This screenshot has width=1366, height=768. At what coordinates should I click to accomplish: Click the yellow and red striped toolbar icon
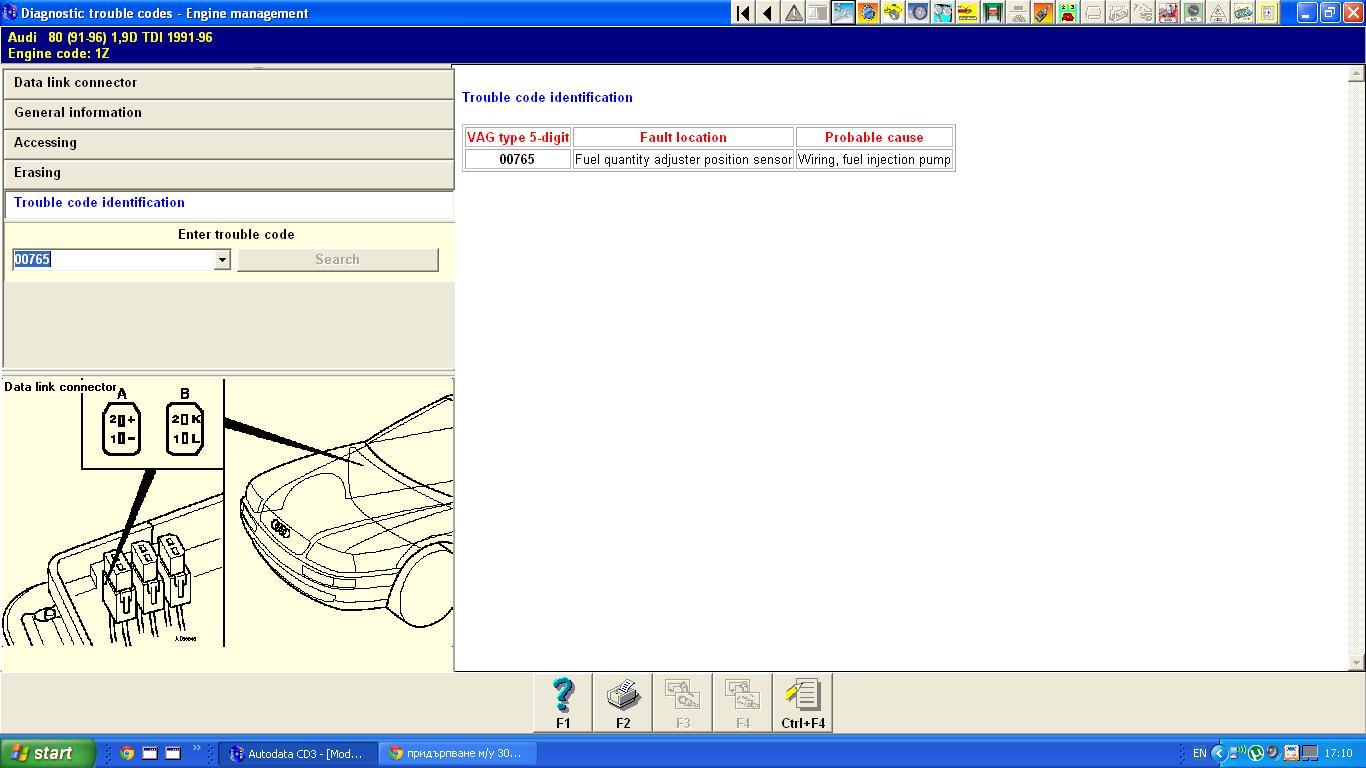(968, 13)
